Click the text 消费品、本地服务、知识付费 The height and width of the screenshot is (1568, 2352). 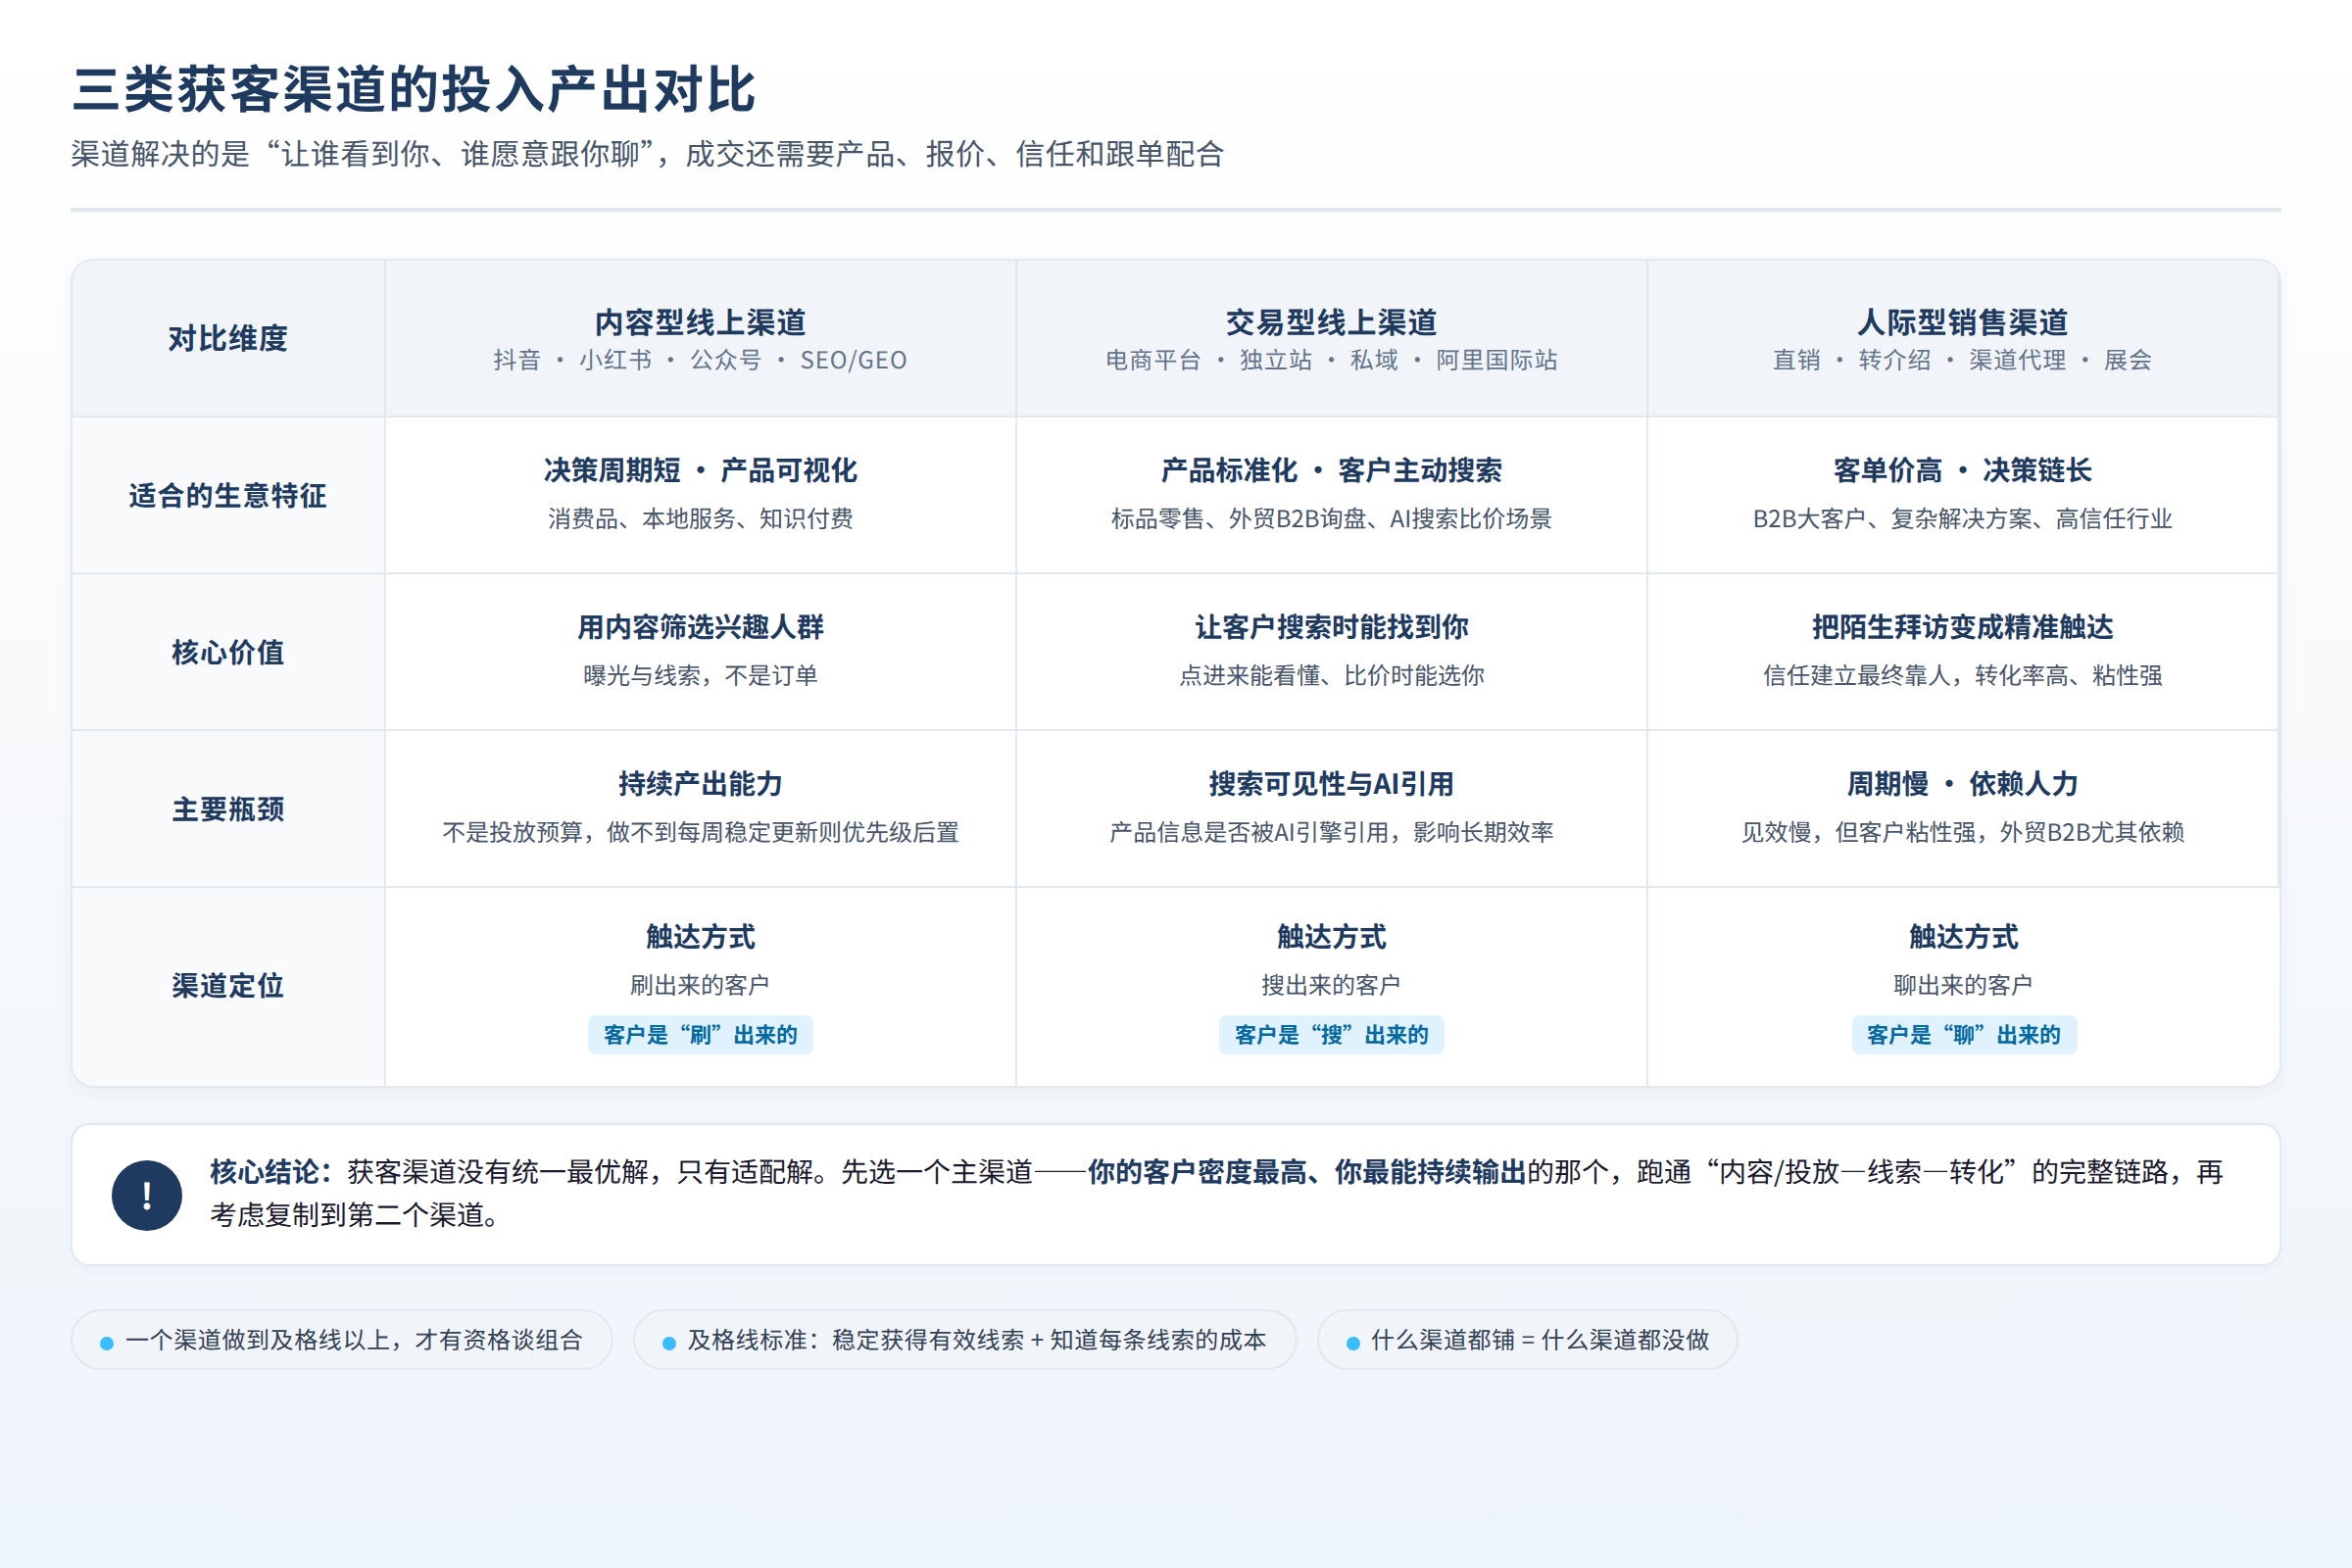pos(700,519)
